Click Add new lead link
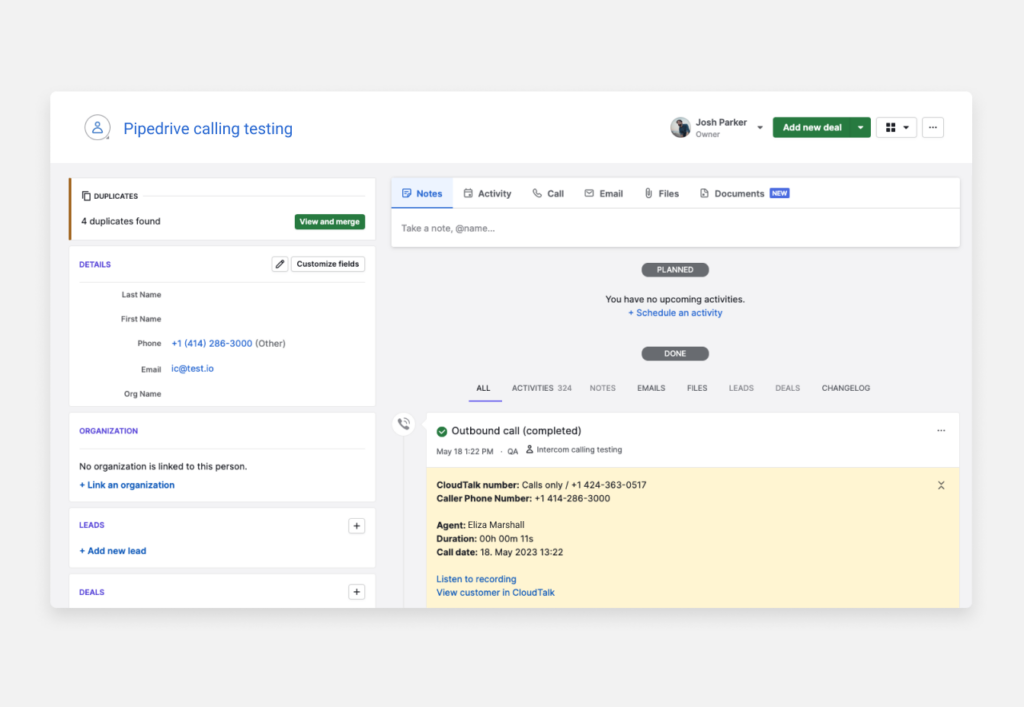 point(112,551)
